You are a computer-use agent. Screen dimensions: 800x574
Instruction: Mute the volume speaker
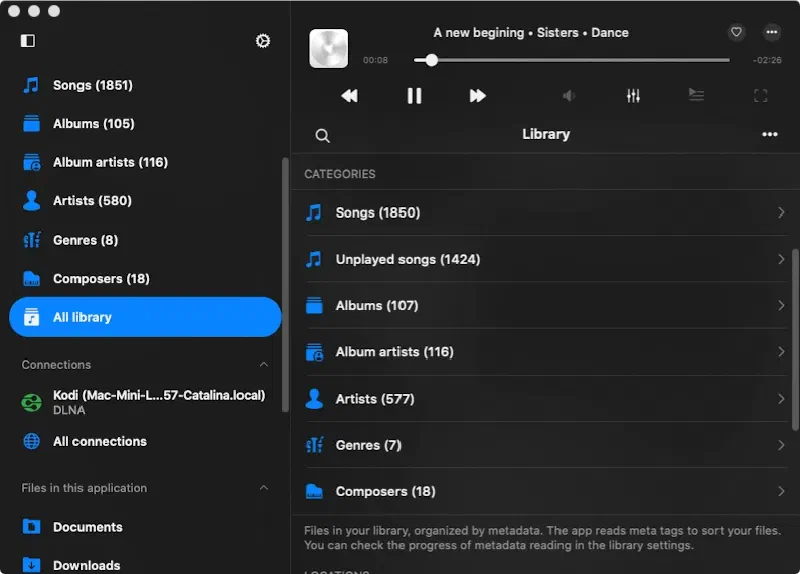click(568, 96)
